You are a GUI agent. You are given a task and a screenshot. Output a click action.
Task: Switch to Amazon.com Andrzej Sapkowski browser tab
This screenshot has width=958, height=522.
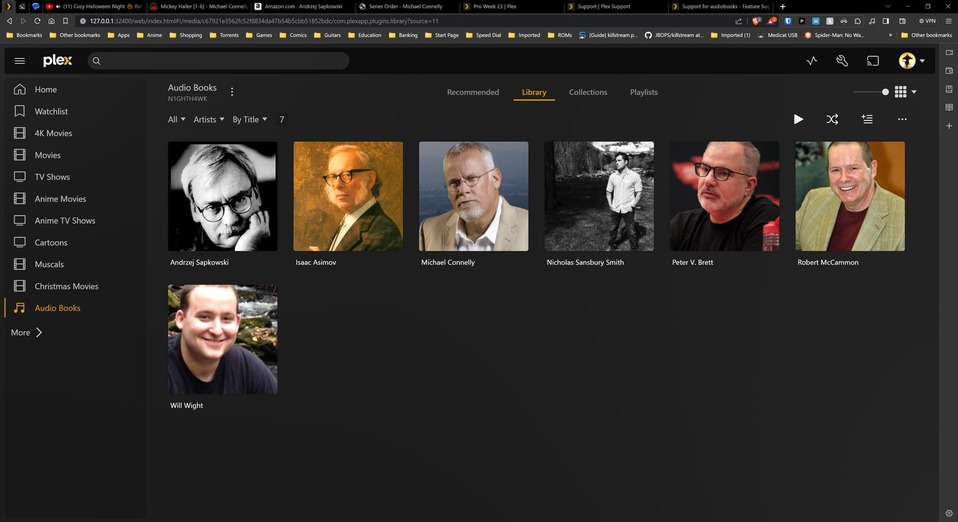302,6
